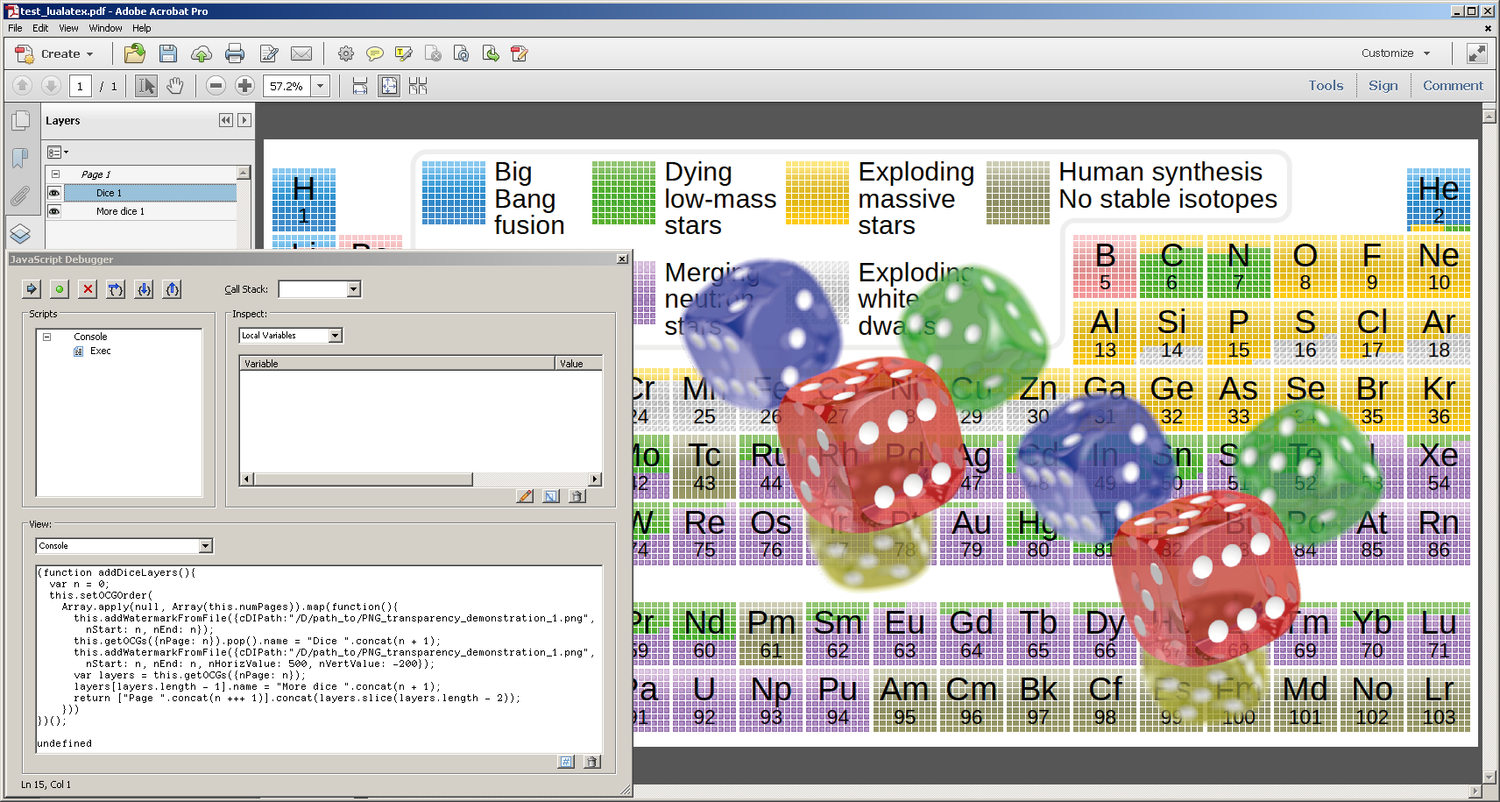Viewport: 1500px width, 802px height.
Task: Click the Step Over debugger icon
Action: click(116, 289)
